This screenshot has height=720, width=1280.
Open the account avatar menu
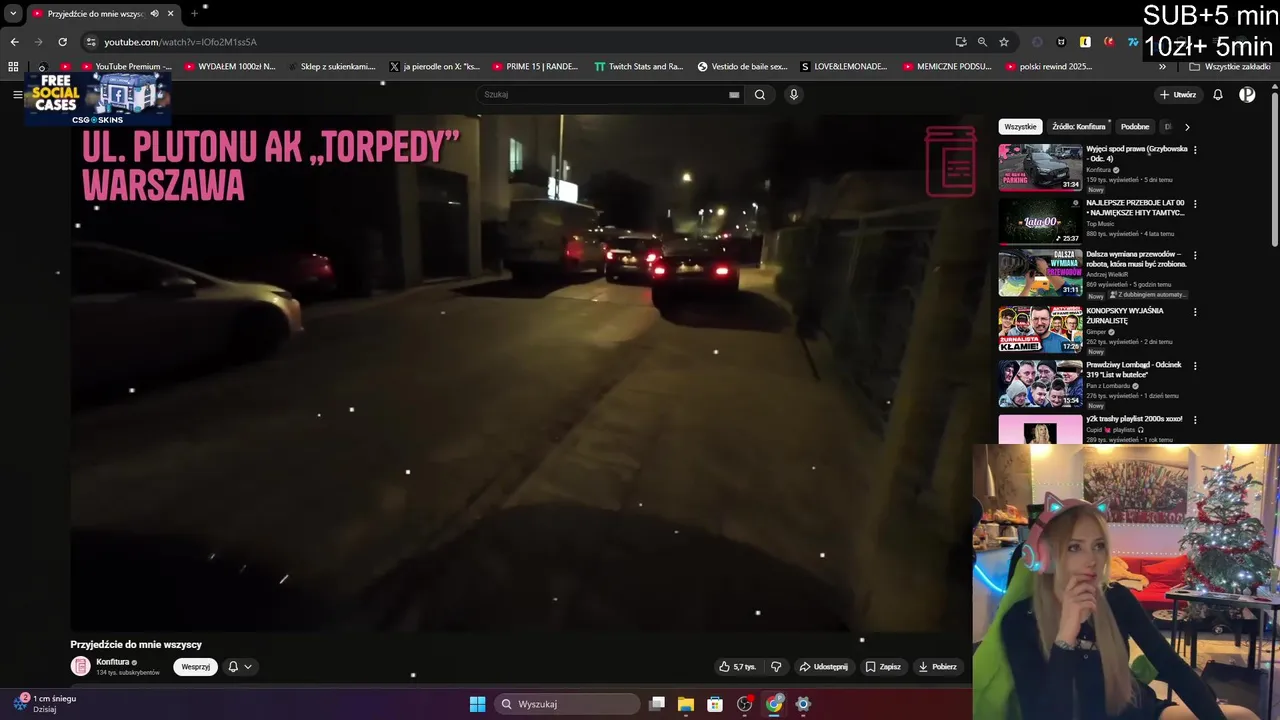[1247, 95]
